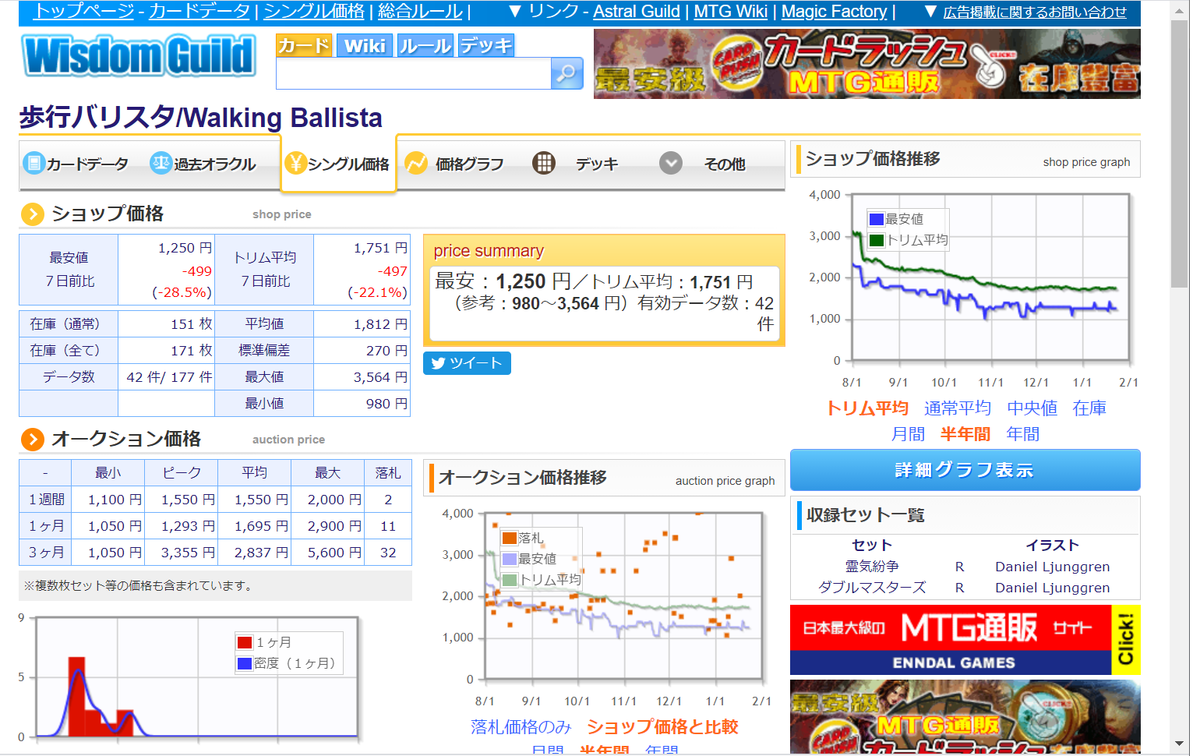Click the 1,250 円 lowest price cell
This screenshot has height=756, width=1200.
166,270
